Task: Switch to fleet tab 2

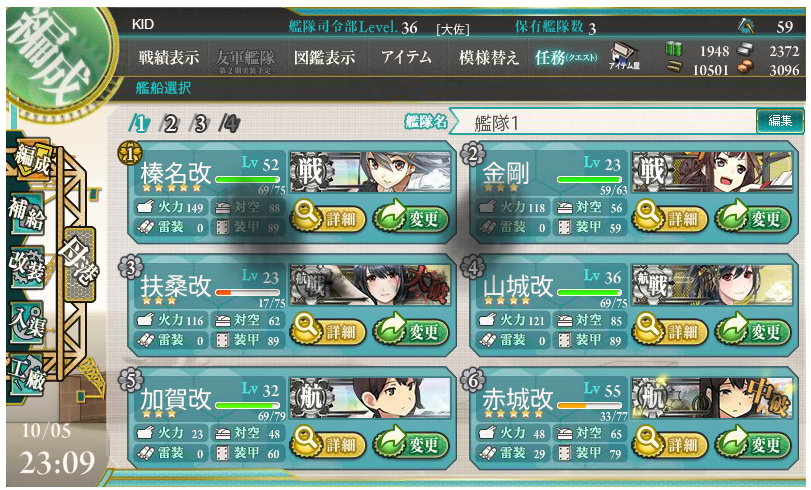Action: point(170,124)
